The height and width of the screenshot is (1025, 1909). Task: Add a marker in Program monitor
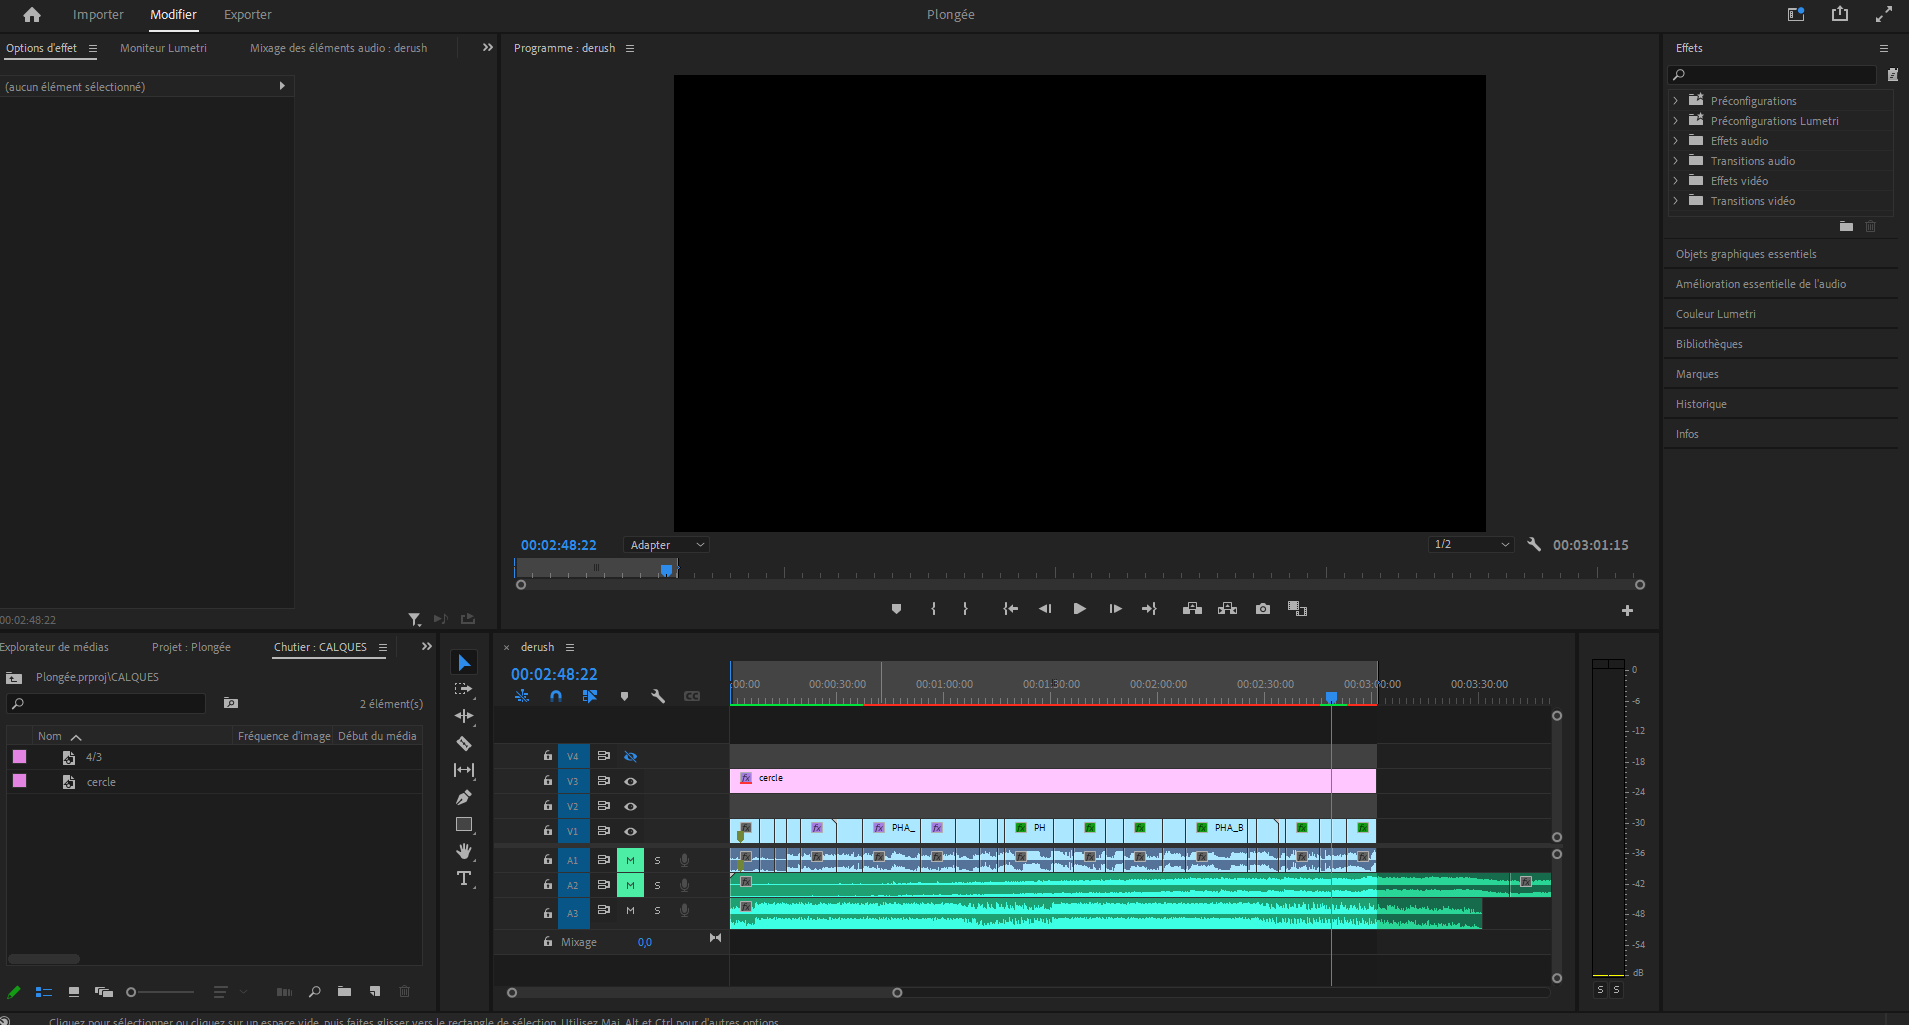click(x=896, y=609)
